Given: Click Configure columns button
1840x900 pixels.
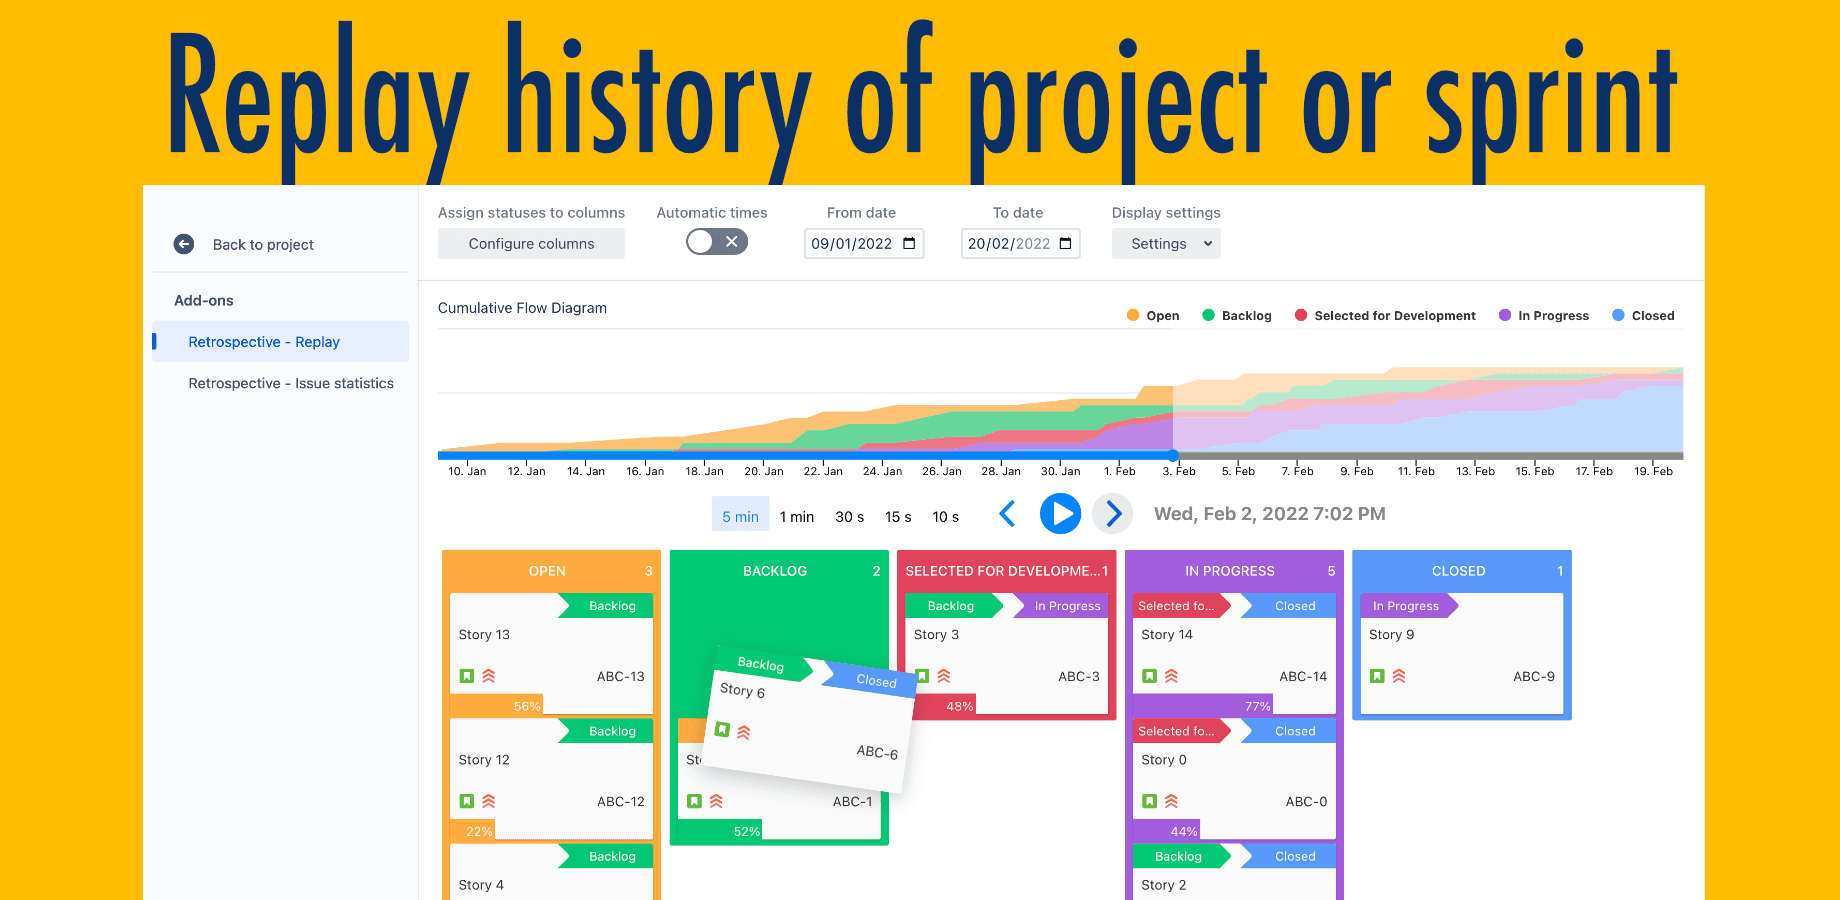Looking at the screenshot, I should point(531,243).
